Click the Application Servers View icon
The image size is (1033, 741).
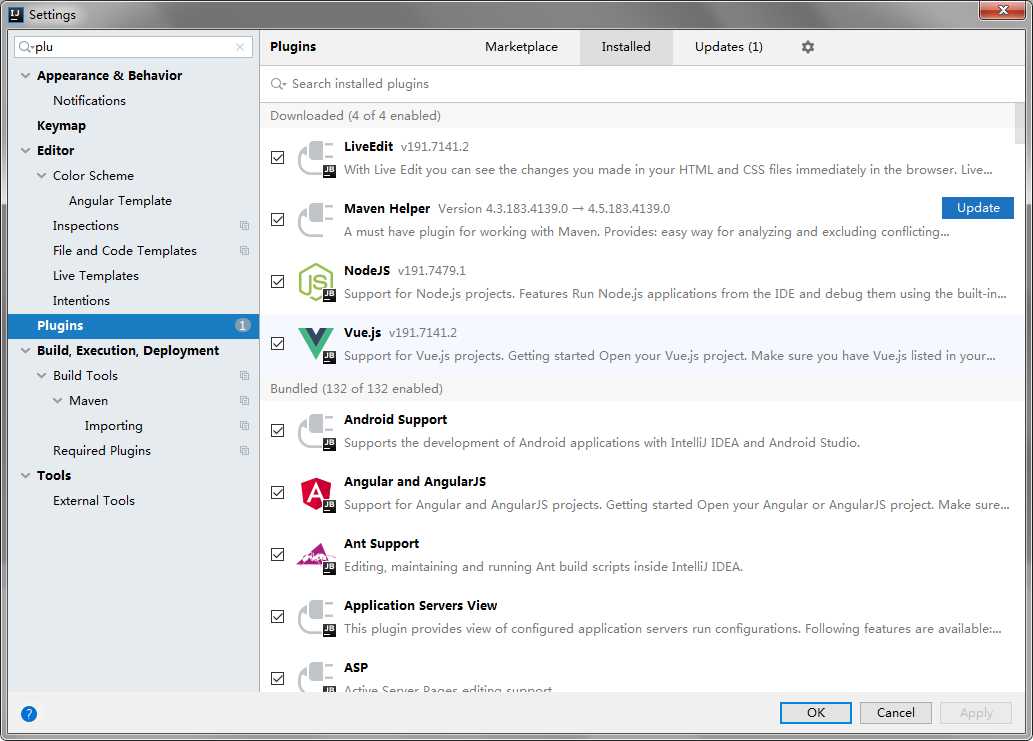coord(316,617)
